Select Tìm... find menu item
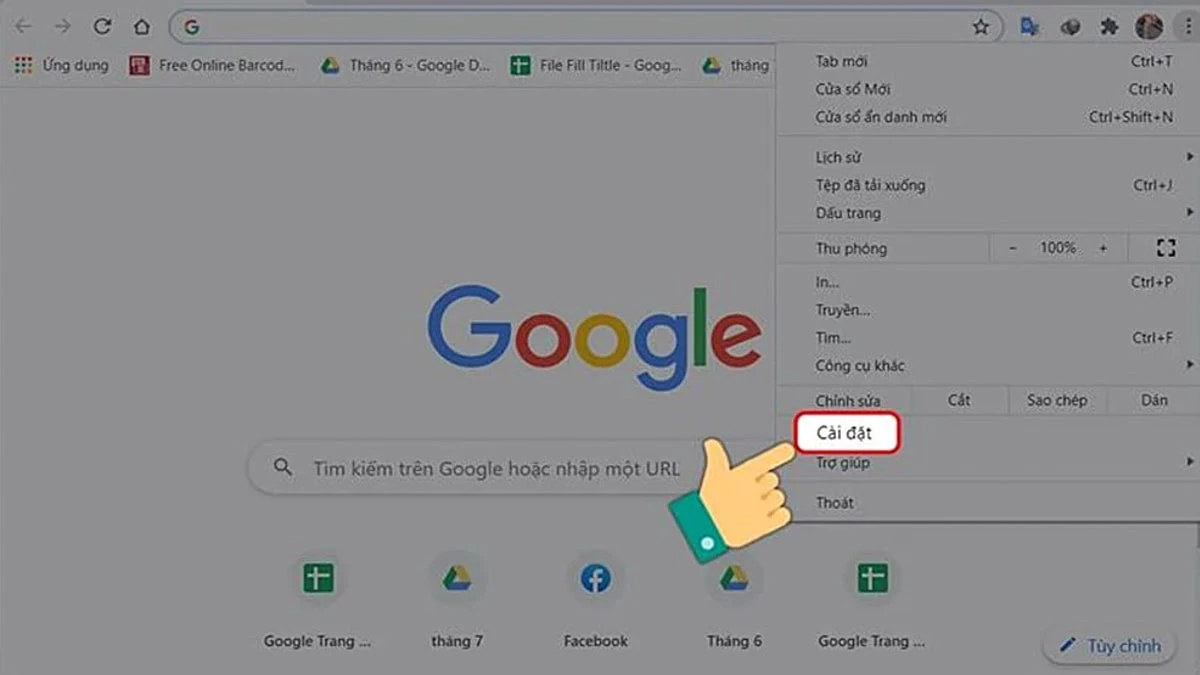 tap(987, 338)
